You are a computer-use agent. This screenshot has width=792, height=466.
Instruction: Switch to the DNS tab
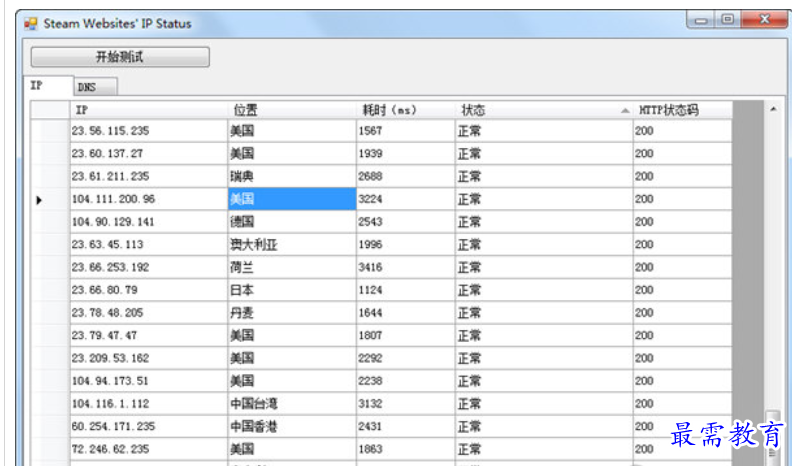tap(95, 87)
